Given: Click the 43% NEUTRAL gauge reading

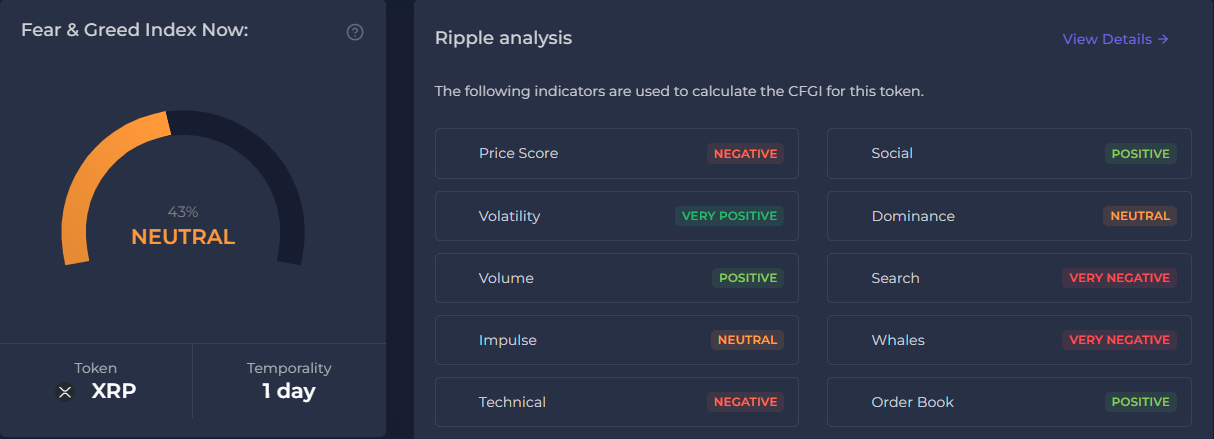Looking at the screenshot, I should tap(183, 228).
